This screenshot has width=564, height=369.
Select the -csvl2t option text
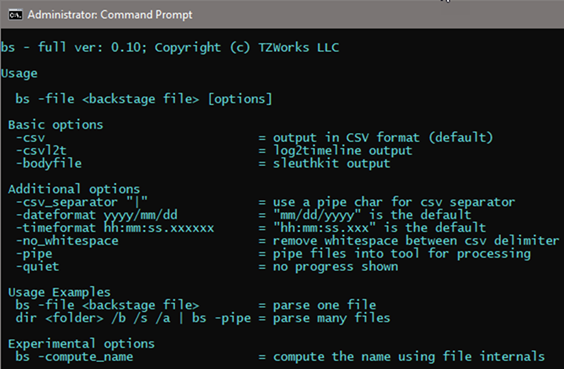pyautogui.click(x=41, y=150)
